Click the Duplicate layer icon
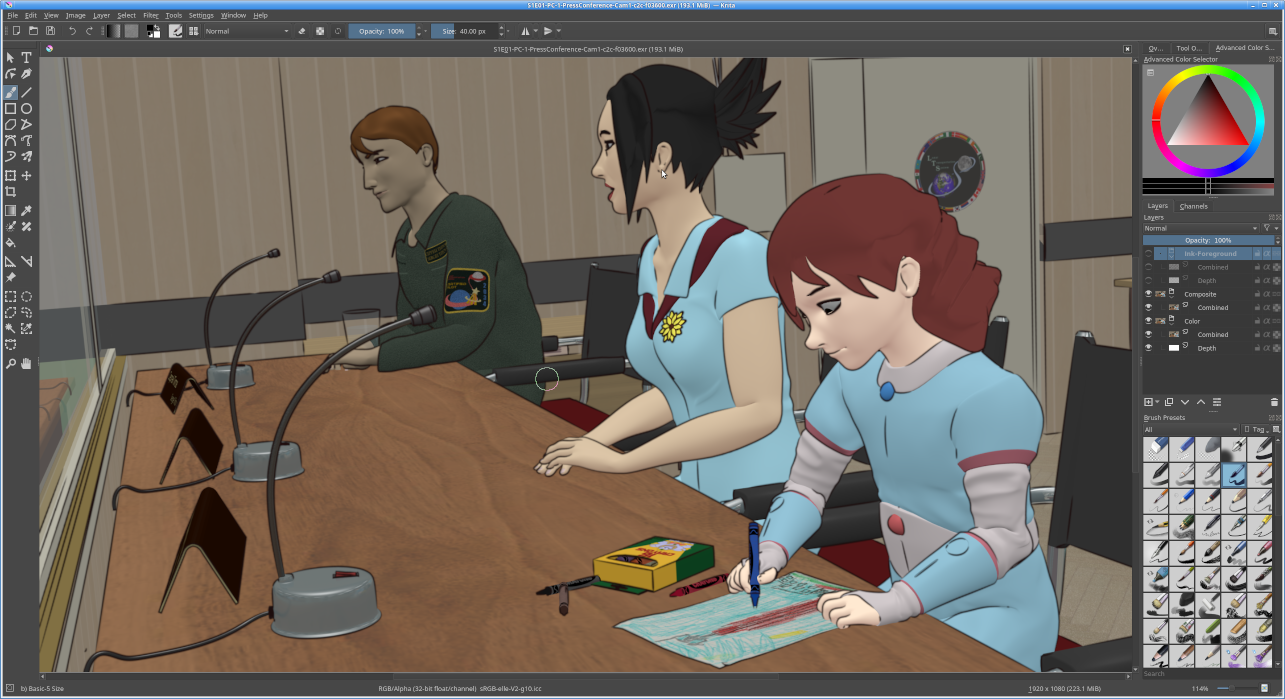This screenshot has height=699, width=1285. (x=1168, y=402)
